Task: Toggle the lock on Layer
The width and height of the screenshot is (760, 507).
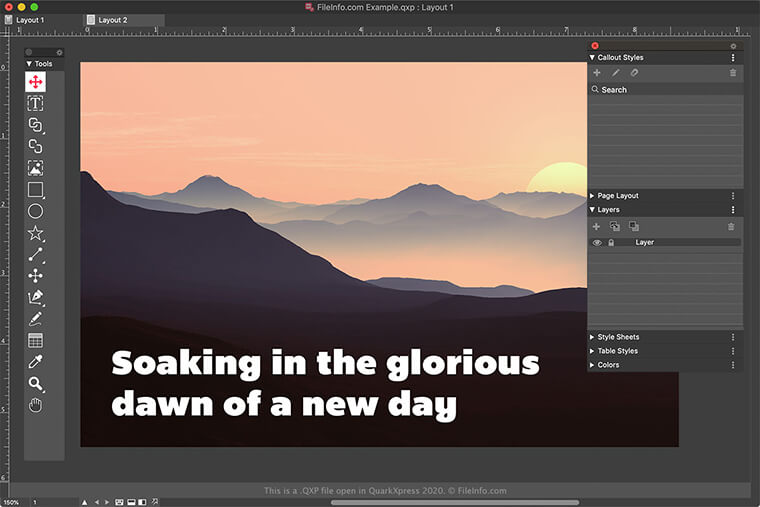Action: pyautogui.click(x=611, y=242)
